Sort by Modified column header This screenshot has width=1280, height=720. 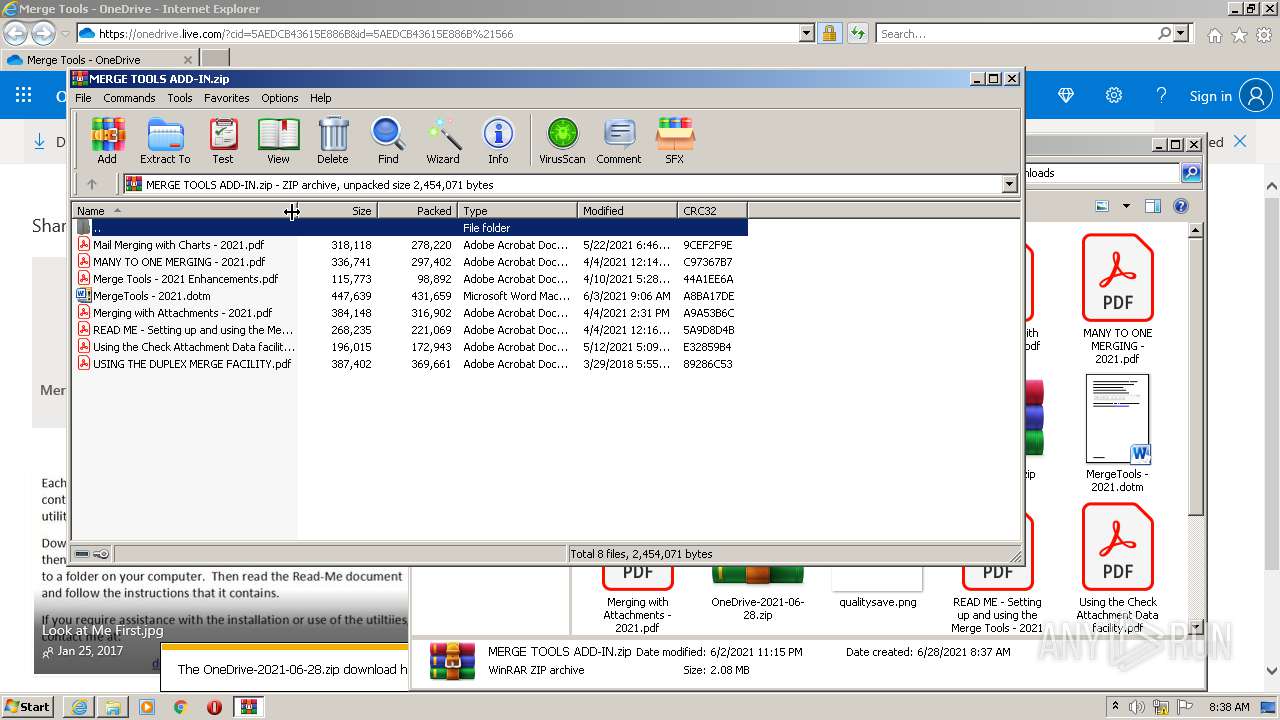click(x=627, y=211)
